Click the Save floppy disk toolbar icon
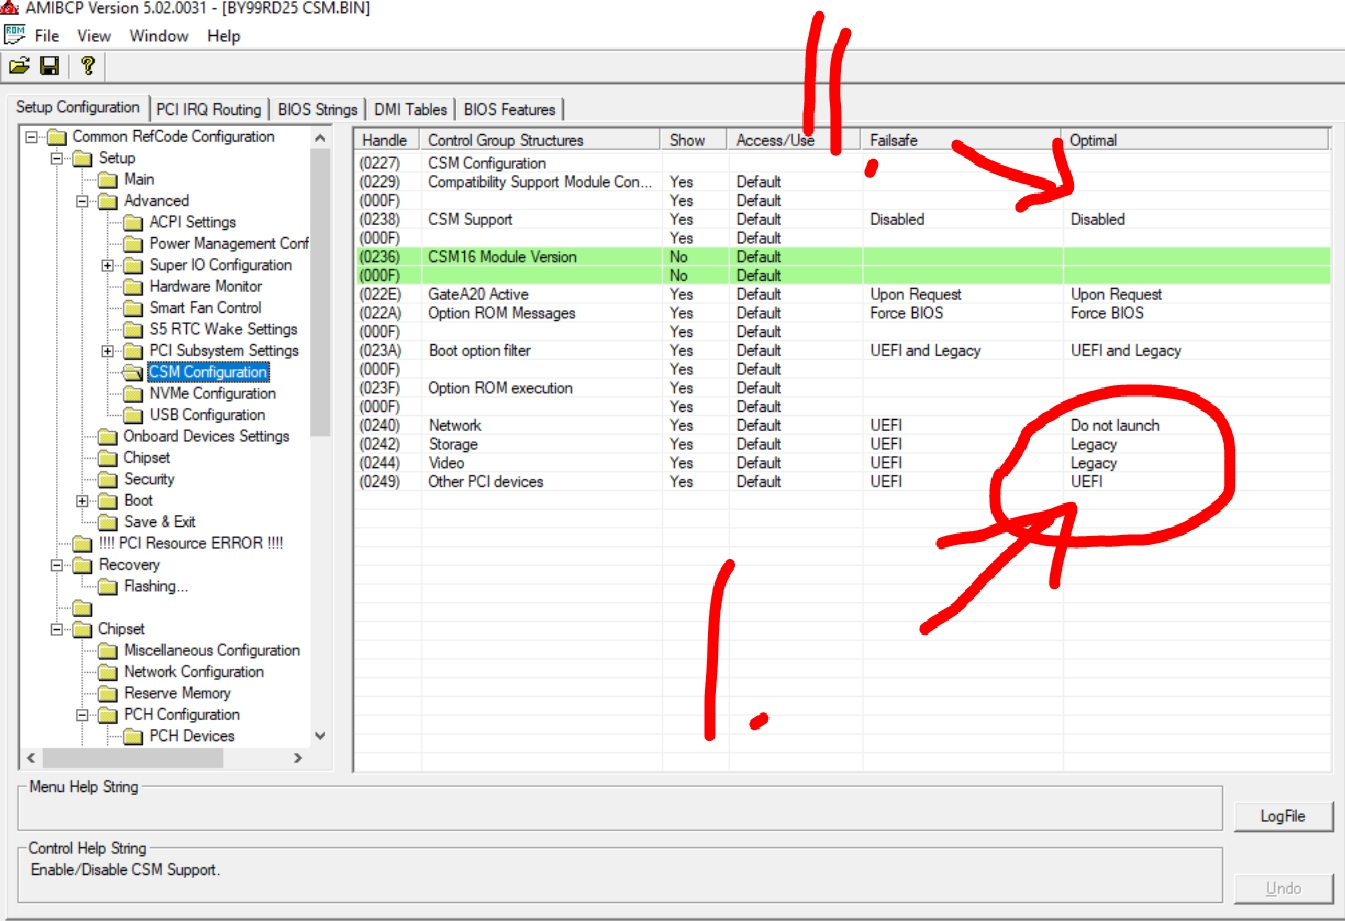 (x=49, y=66)
